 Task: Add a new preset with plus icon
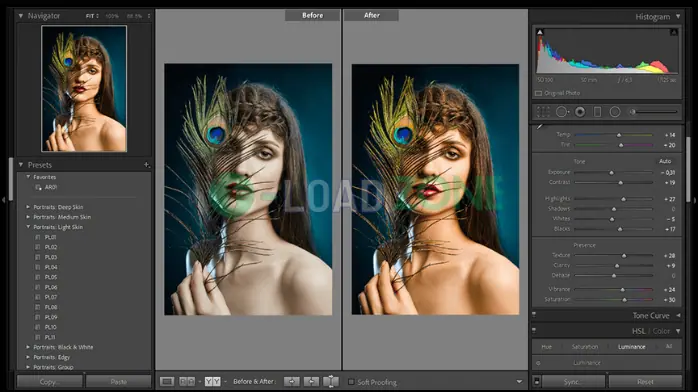point(146,165)
